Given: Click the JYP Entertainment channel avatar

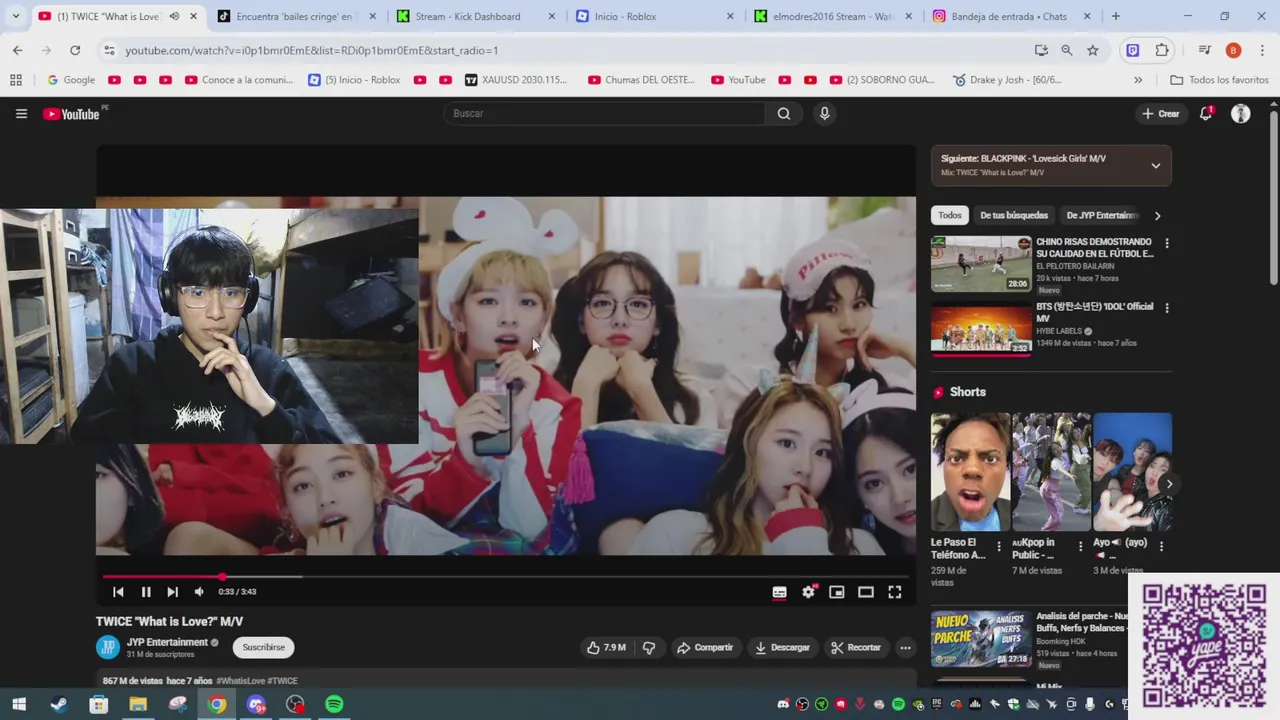Looking at the screenshot, I should pos(108,647).
